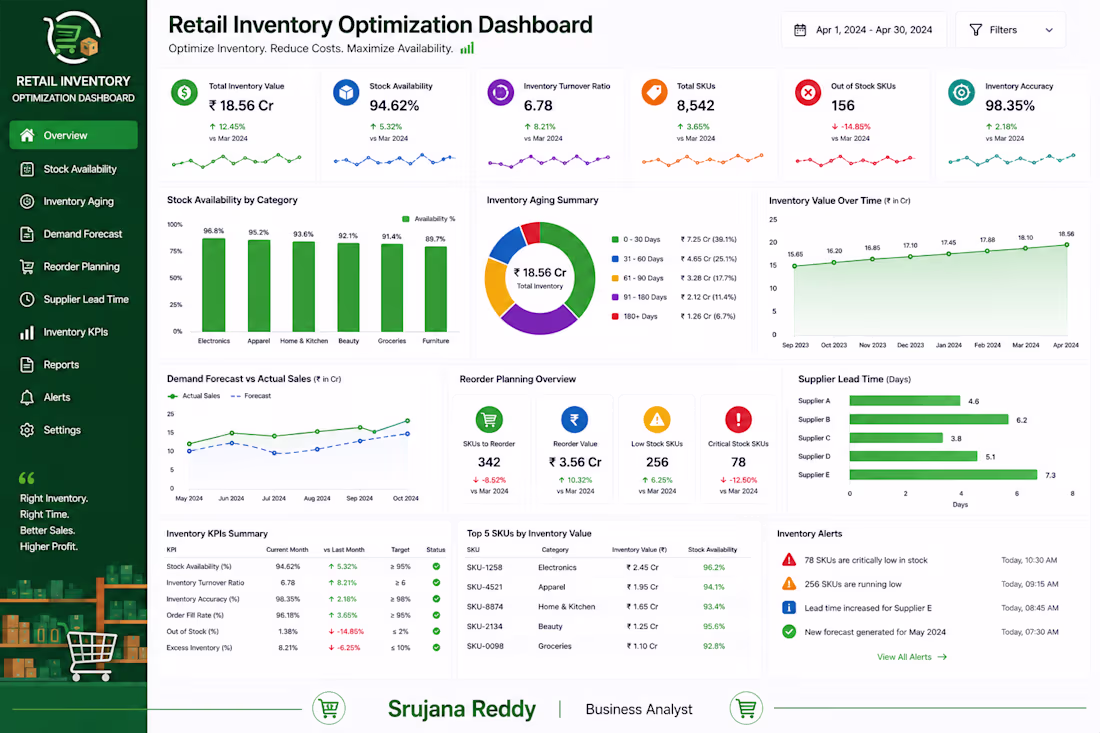Open the Apr 1 - Apr 30, 2024 date picker

coord(864,30)
